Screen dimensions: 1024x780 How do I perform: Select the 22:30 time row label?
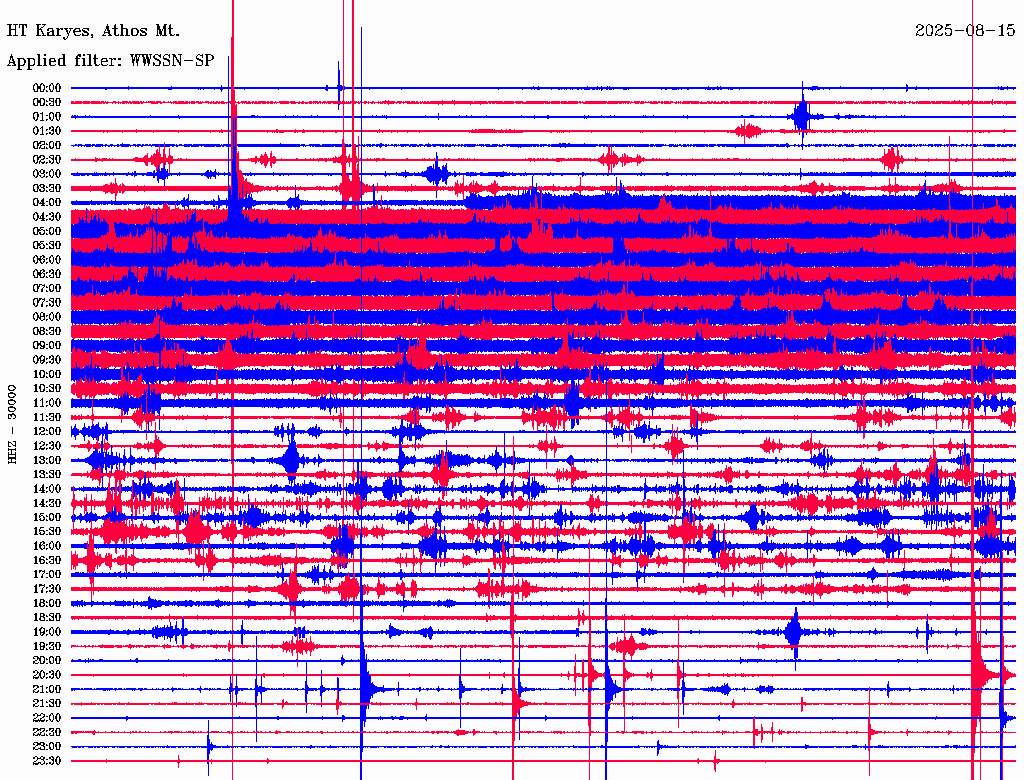46,732
